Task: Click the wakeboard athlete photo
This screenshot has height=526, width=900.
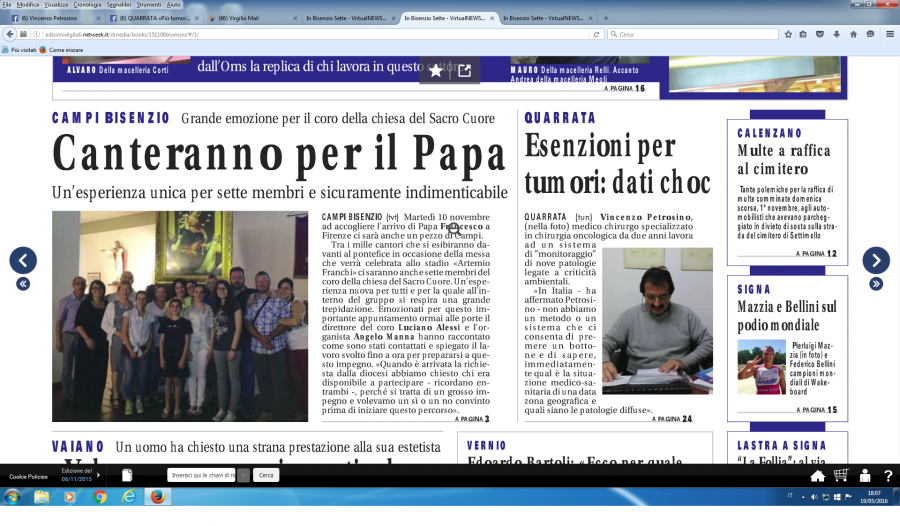Action: (x=761, y=367)
